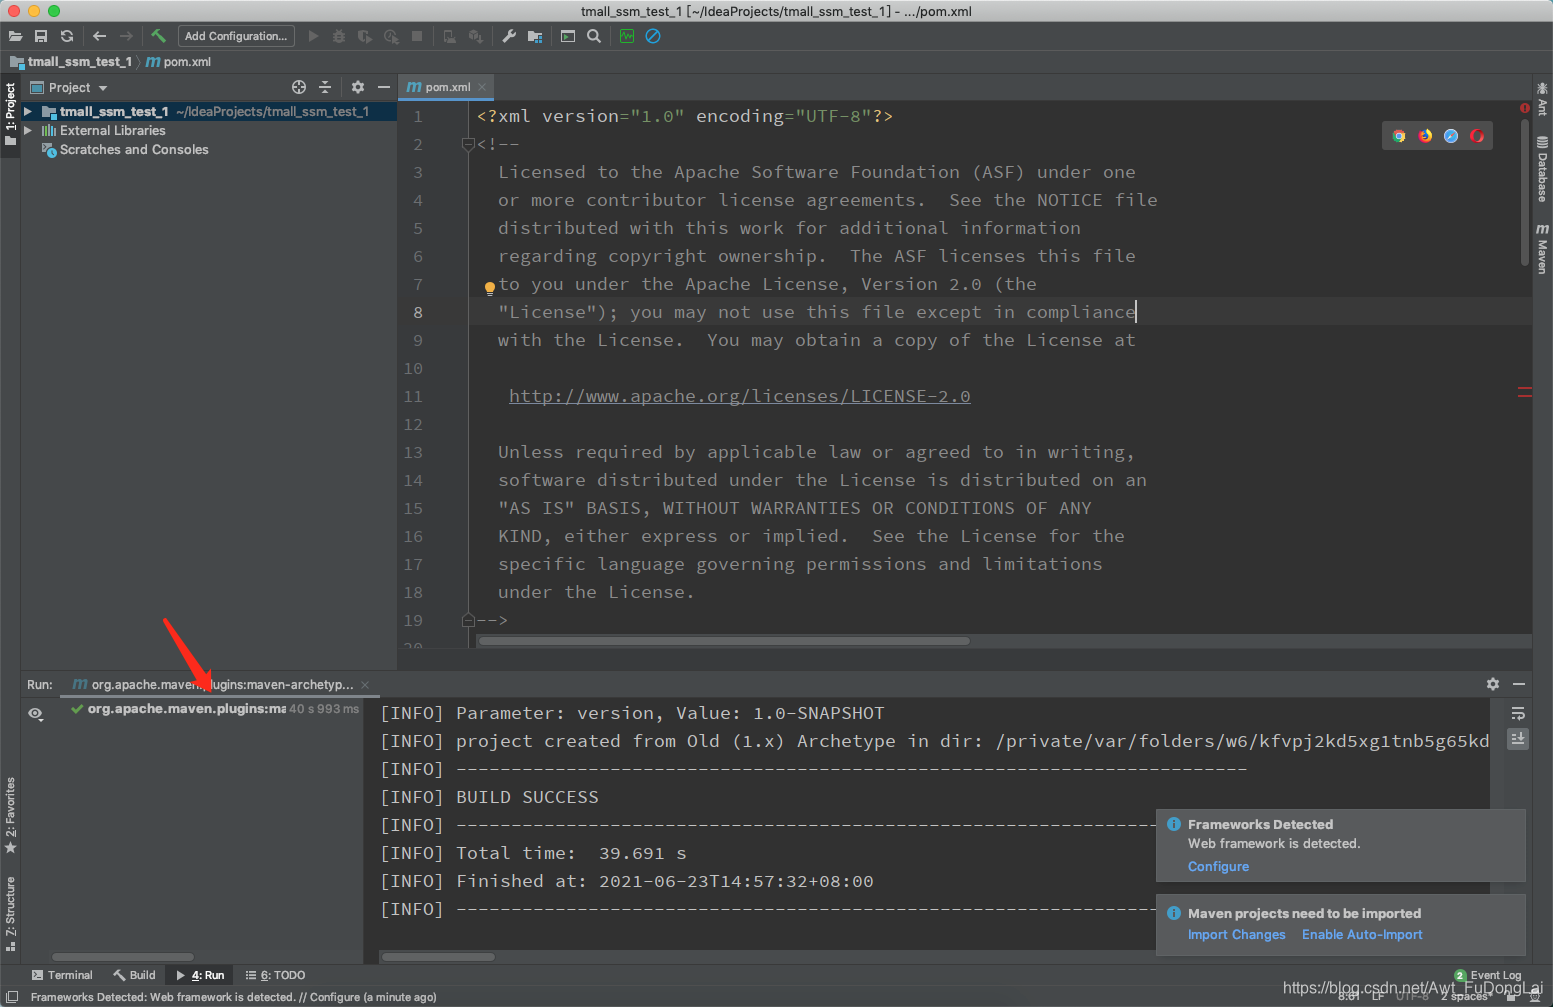Click the Run Anything terminal-window icon

pos(568,36)
